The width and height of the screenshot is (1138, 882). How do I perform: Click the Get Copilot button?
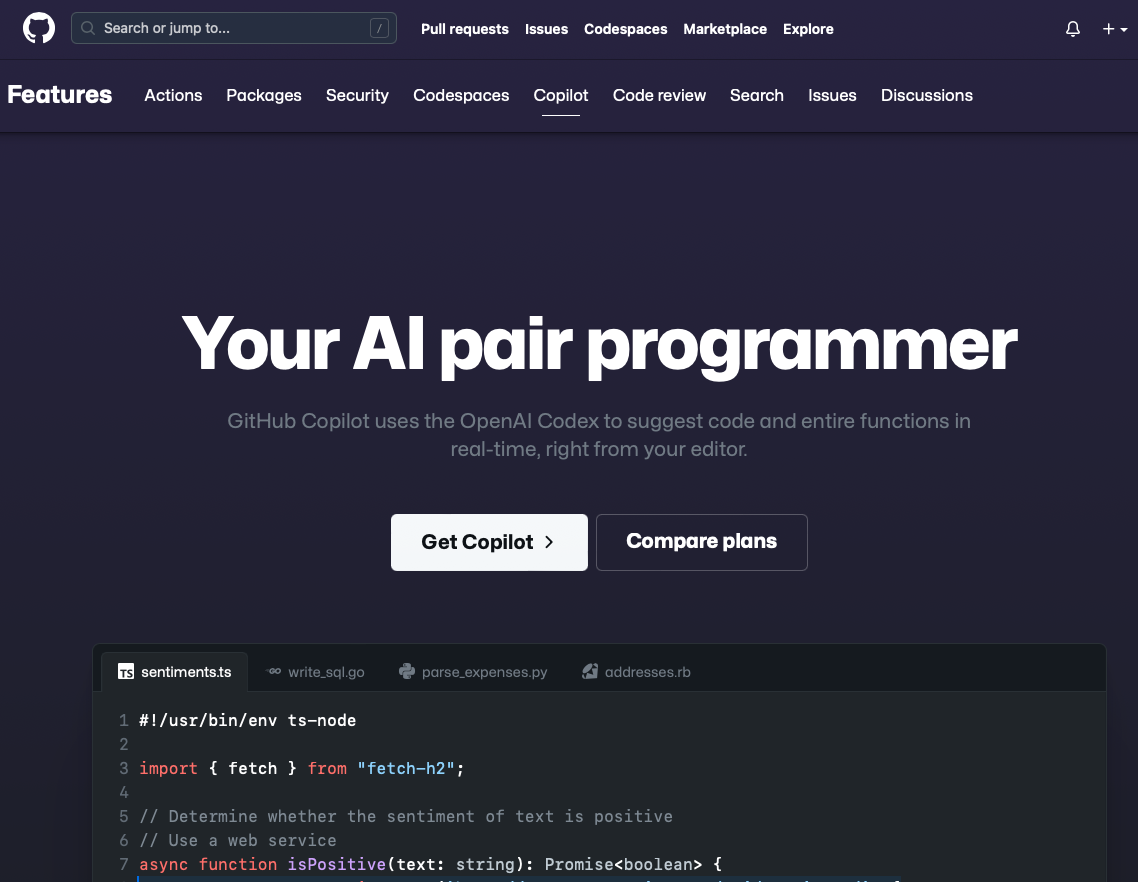(489, 542)
